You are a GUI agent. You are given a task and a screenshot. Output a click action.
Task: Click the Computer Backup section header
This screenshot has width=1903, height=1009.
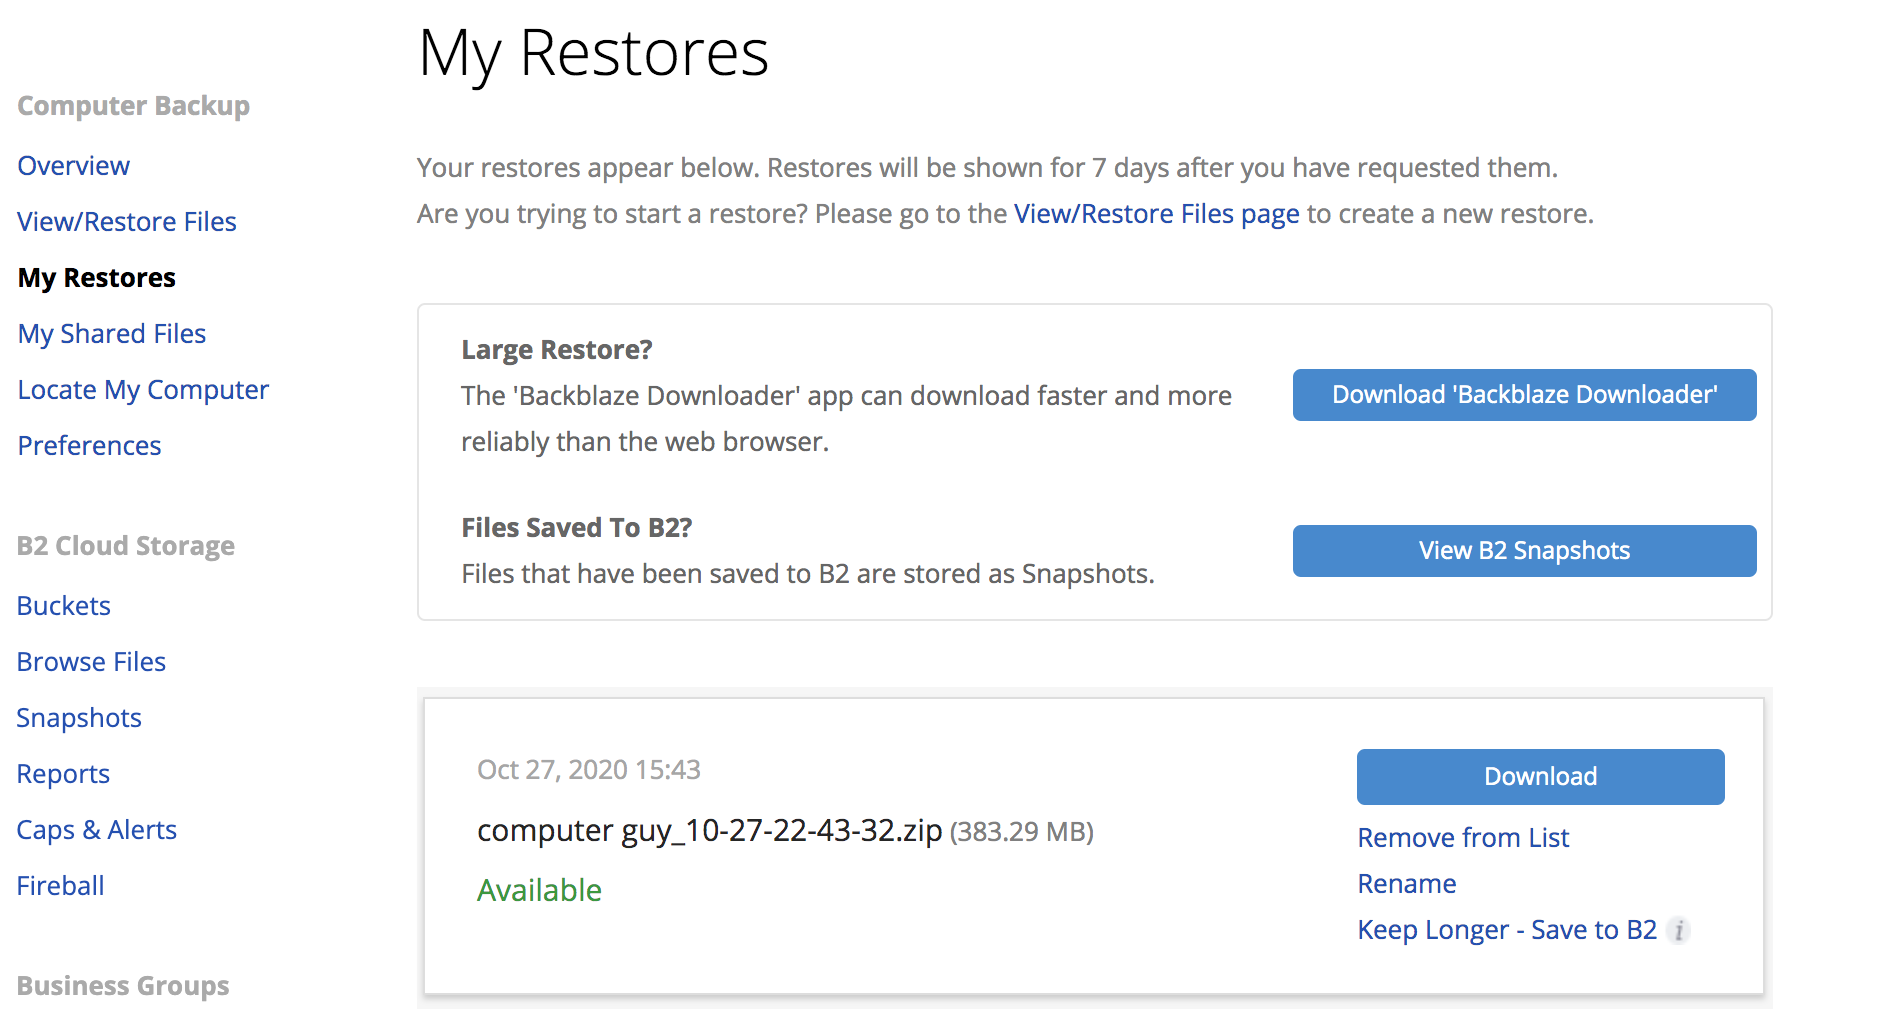(134, 106)
